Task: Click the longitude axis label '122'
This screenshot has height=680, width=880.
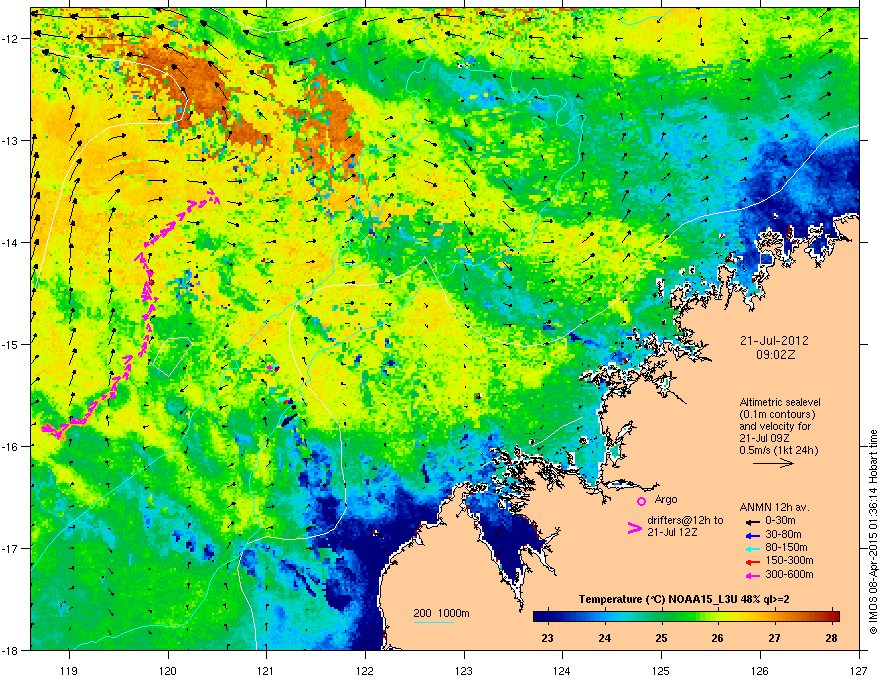Action: coord(365,670)
